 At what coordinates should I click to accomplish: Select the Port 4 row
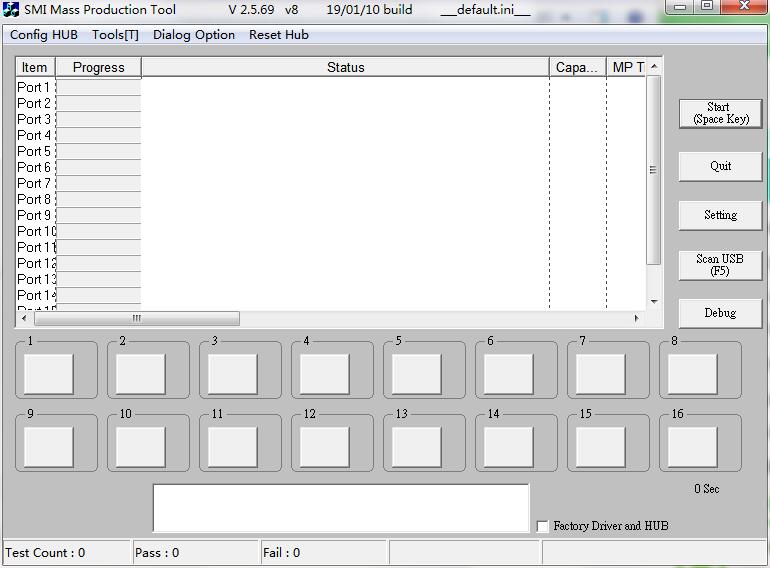point(331,135)
